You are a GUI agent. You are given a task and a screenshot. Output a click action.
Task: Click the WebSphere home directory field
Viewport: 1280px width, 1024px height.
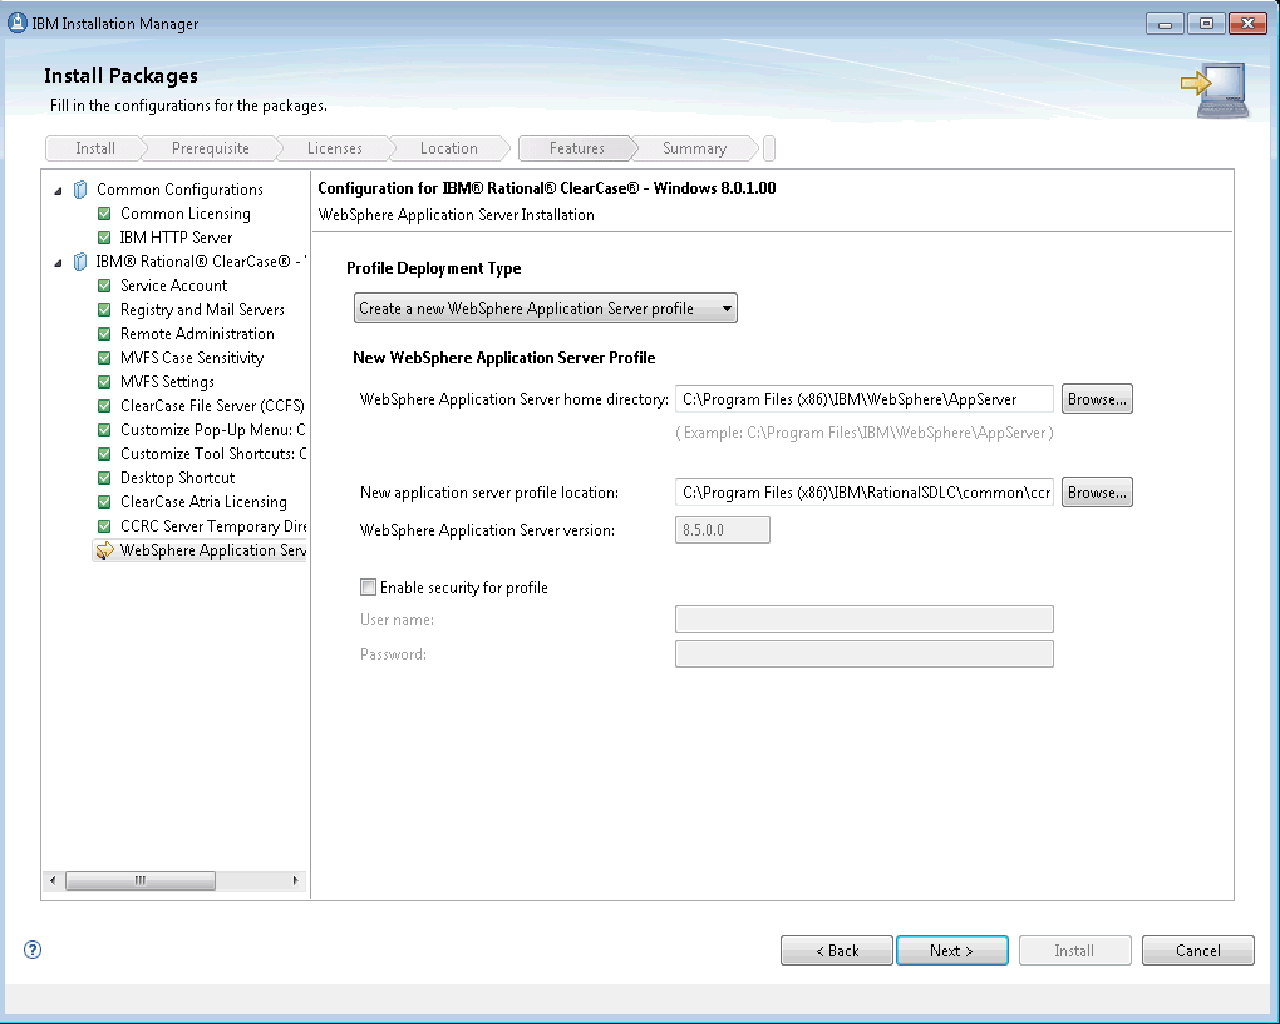pyautogui.click(x=864, y=399)
